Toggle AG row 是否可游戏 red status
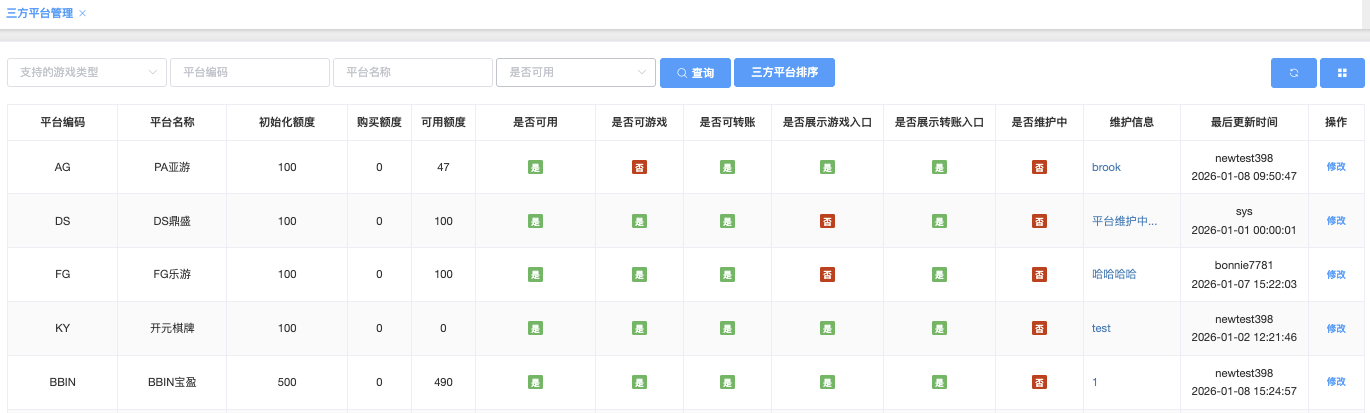The width and height of the screenshot is (1370, 413). (x=638, y=167)
